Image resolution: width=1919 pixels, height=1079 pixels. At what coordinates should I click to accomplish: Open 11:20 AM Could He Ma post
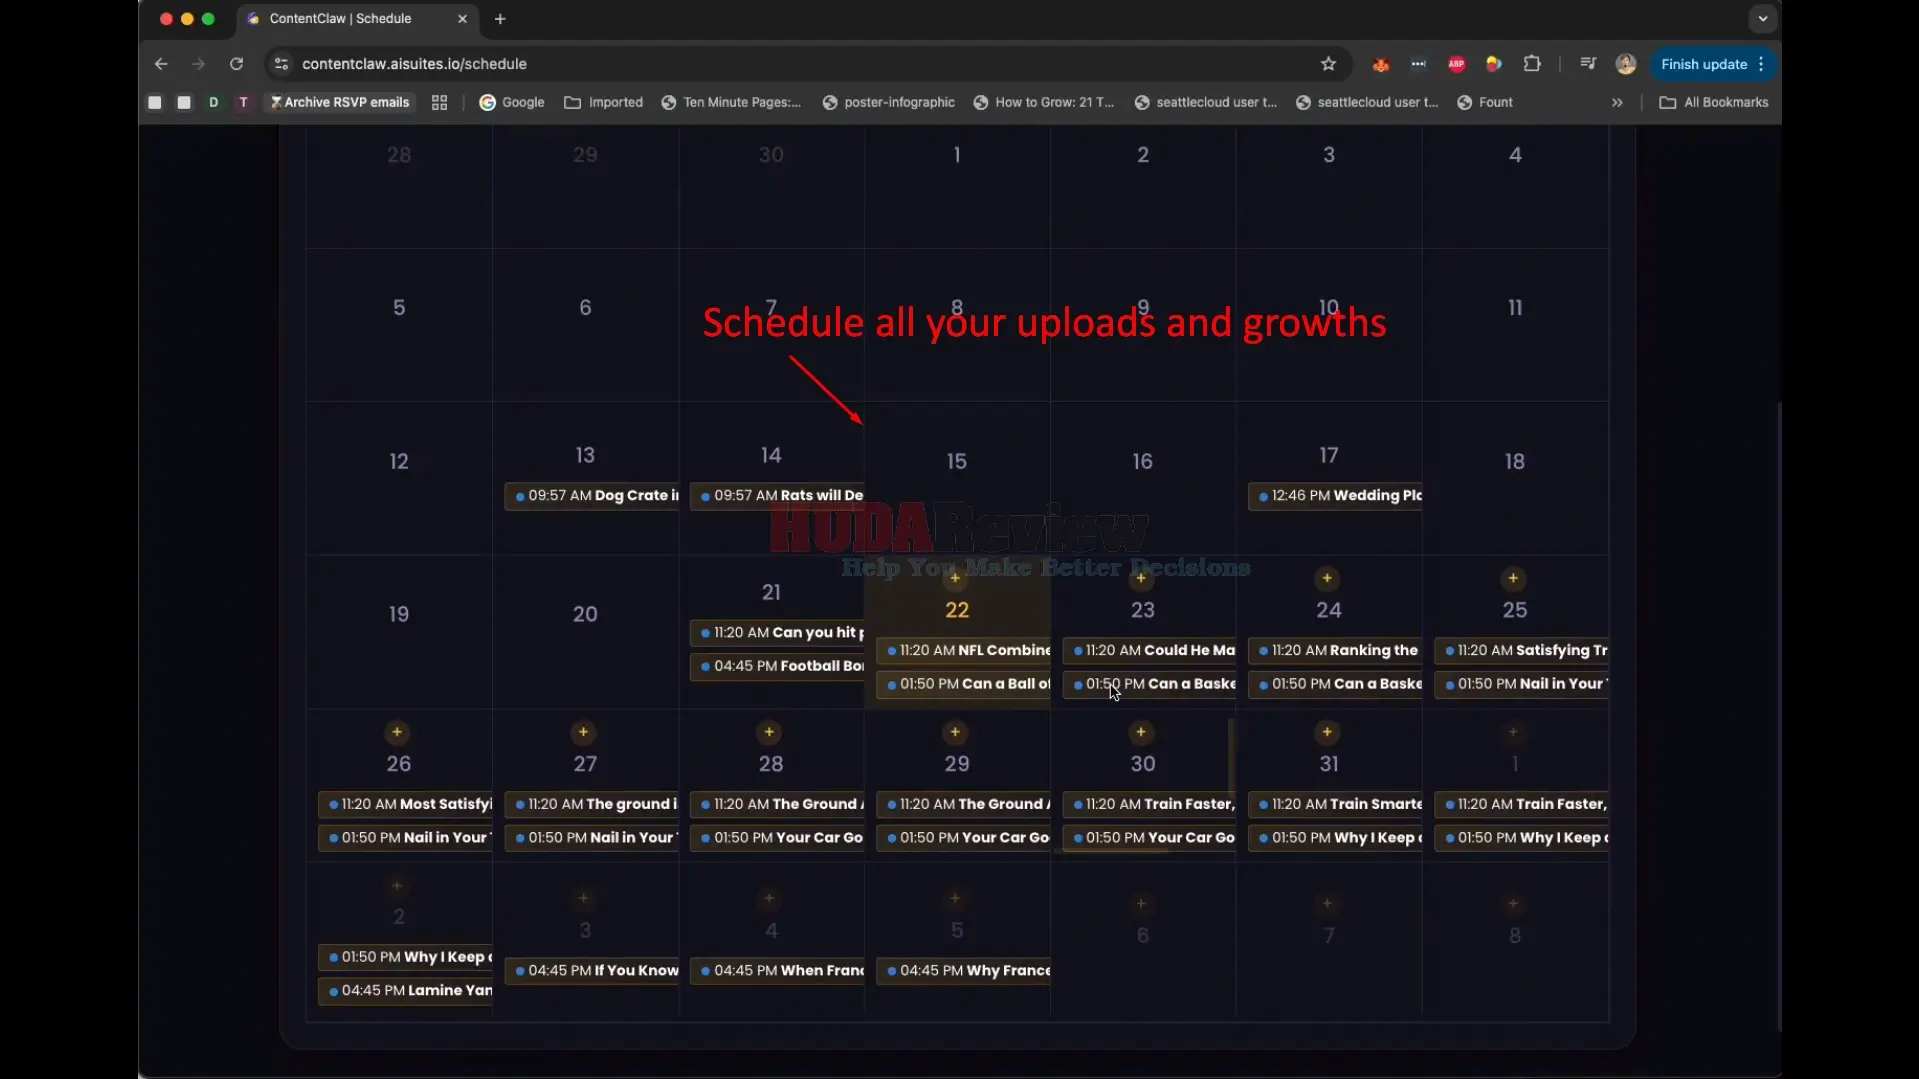click(1149, 651)
